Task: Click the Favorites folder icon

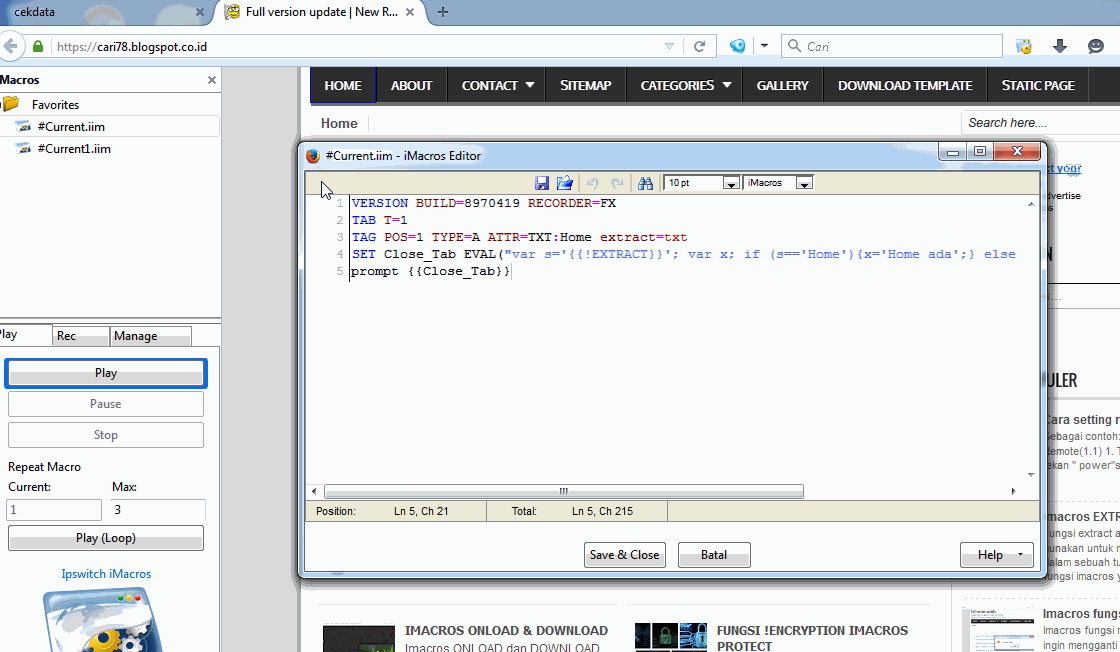Action: (11, 104)
